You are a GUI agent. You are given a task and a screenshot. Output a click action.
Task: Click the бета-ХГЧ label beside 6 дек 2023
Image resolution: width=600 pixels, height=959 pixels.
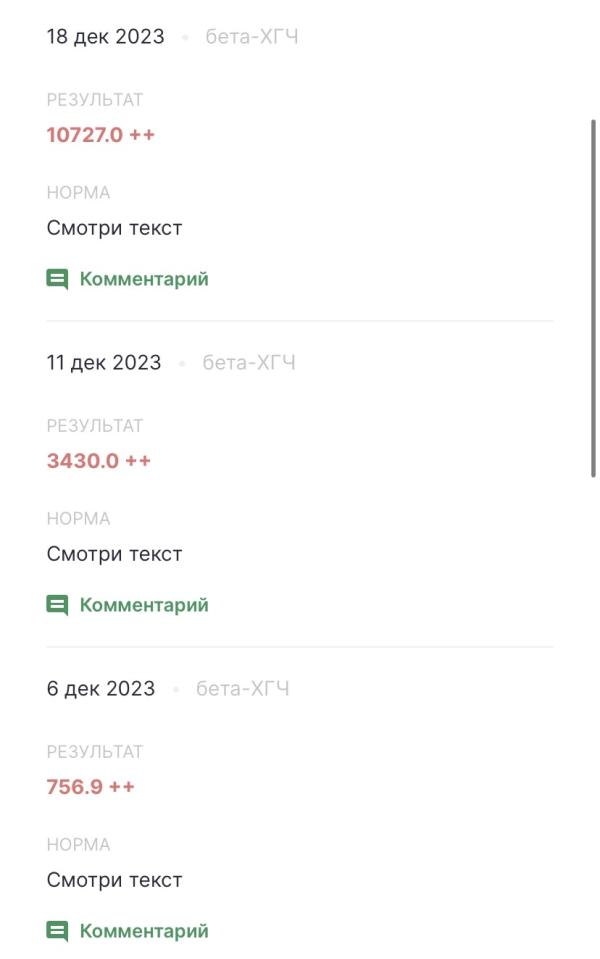243,689
